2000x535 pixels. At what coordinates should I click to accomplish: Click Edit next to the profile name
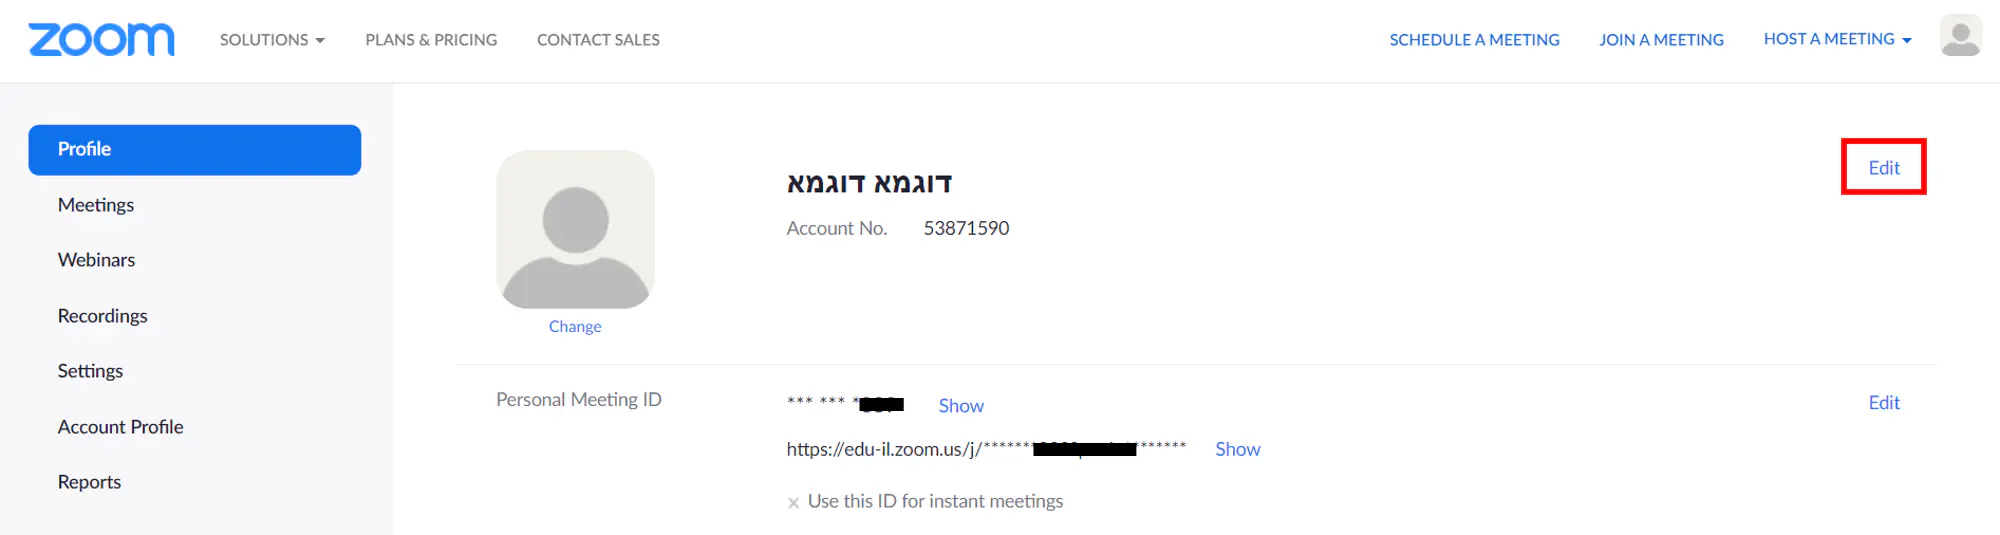tap(1884, 168)
